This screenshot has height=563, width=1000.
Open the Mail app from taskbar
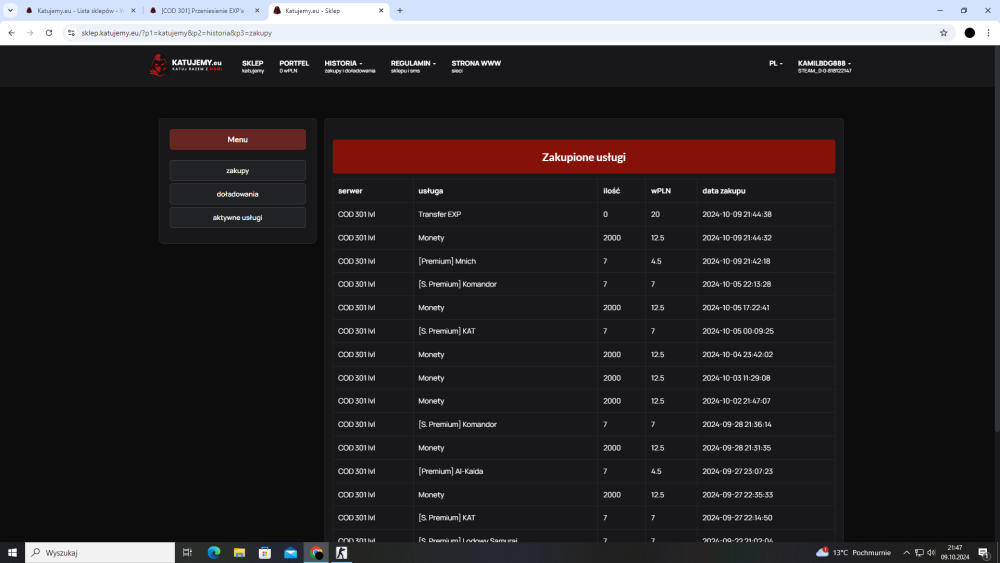click(290, 553)
